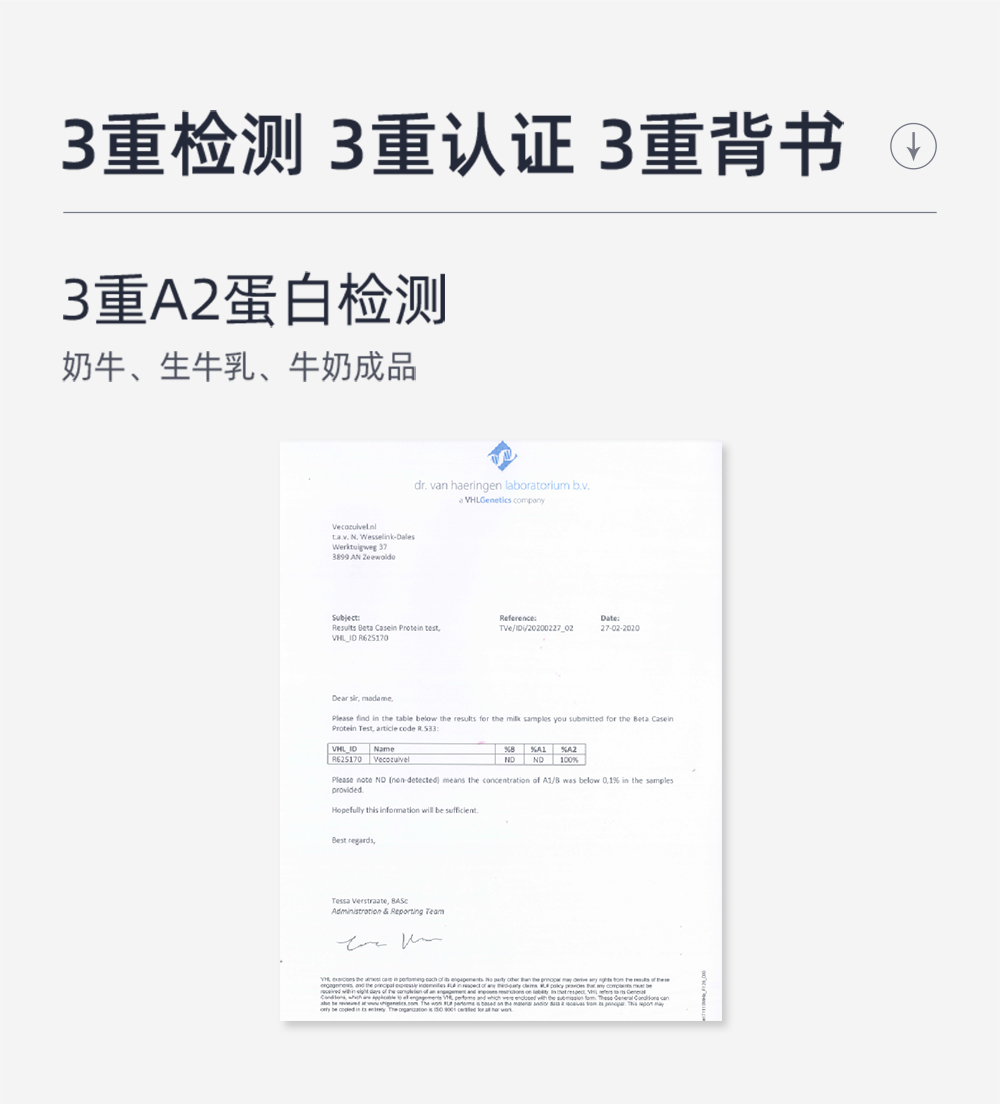Click the circled down arrow icon

[x=913, y=146]
